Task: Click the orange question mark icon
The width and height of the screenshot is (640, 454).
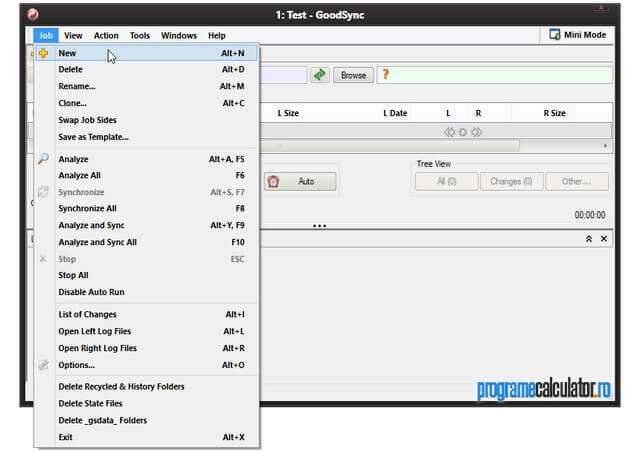Action: pyautogui.click(x=385, y=74)
